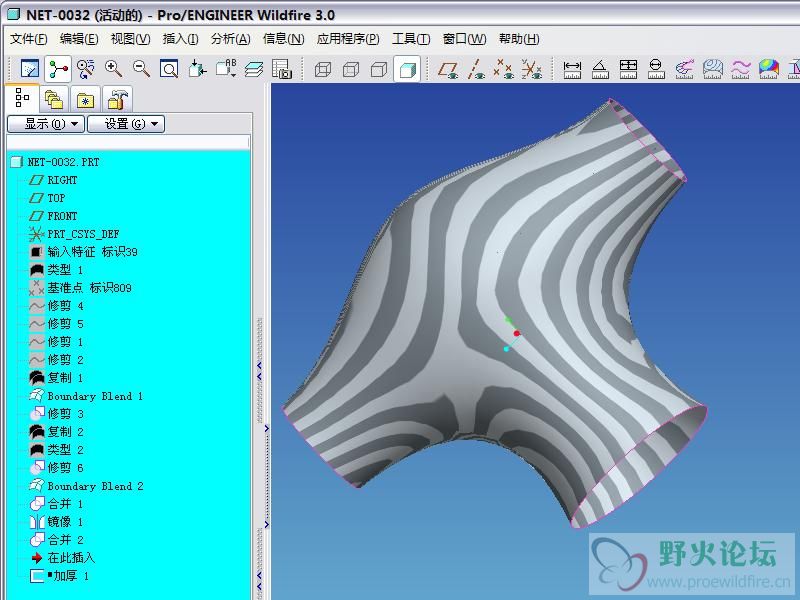The height and width of the screenshot is (600, 800).
Task: Open the Shaded Curvature rainbow icon
Action: point(768,68)
